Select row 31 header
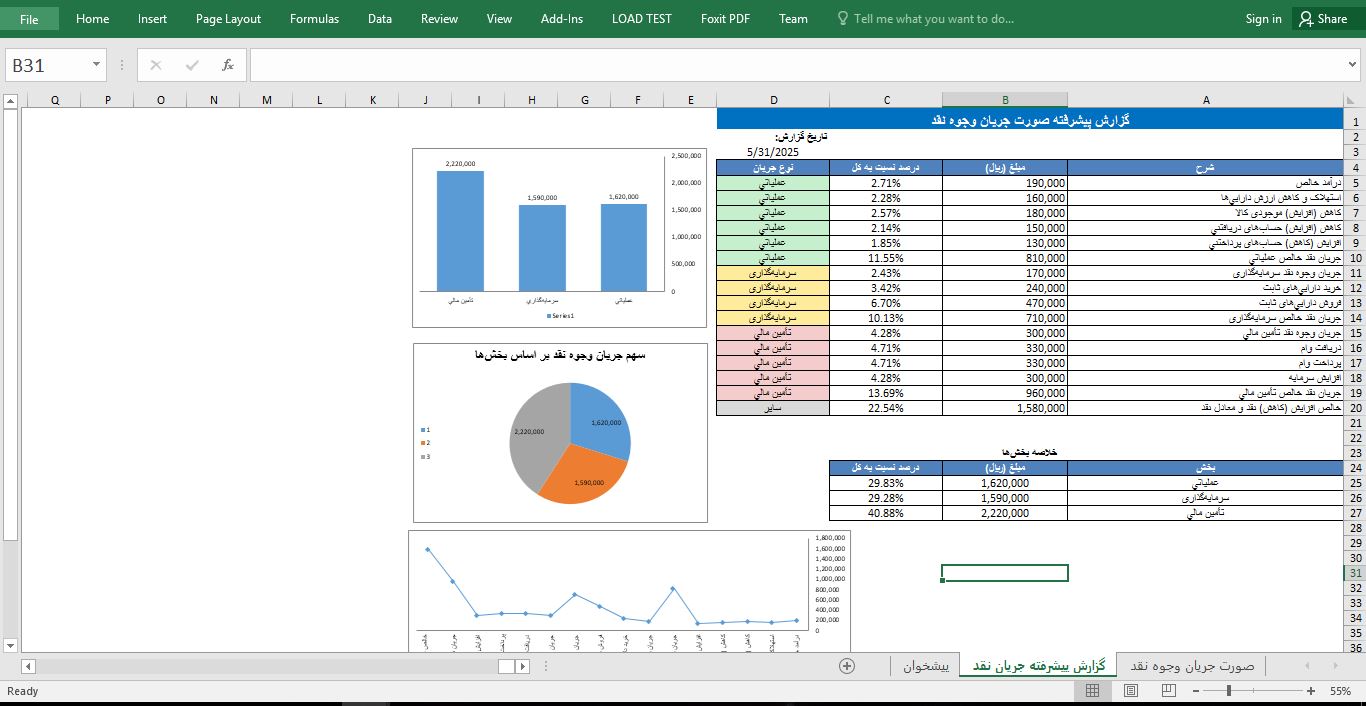Image resolution: width=1366 pixels, height=706 pixels. click(1355, 573)
